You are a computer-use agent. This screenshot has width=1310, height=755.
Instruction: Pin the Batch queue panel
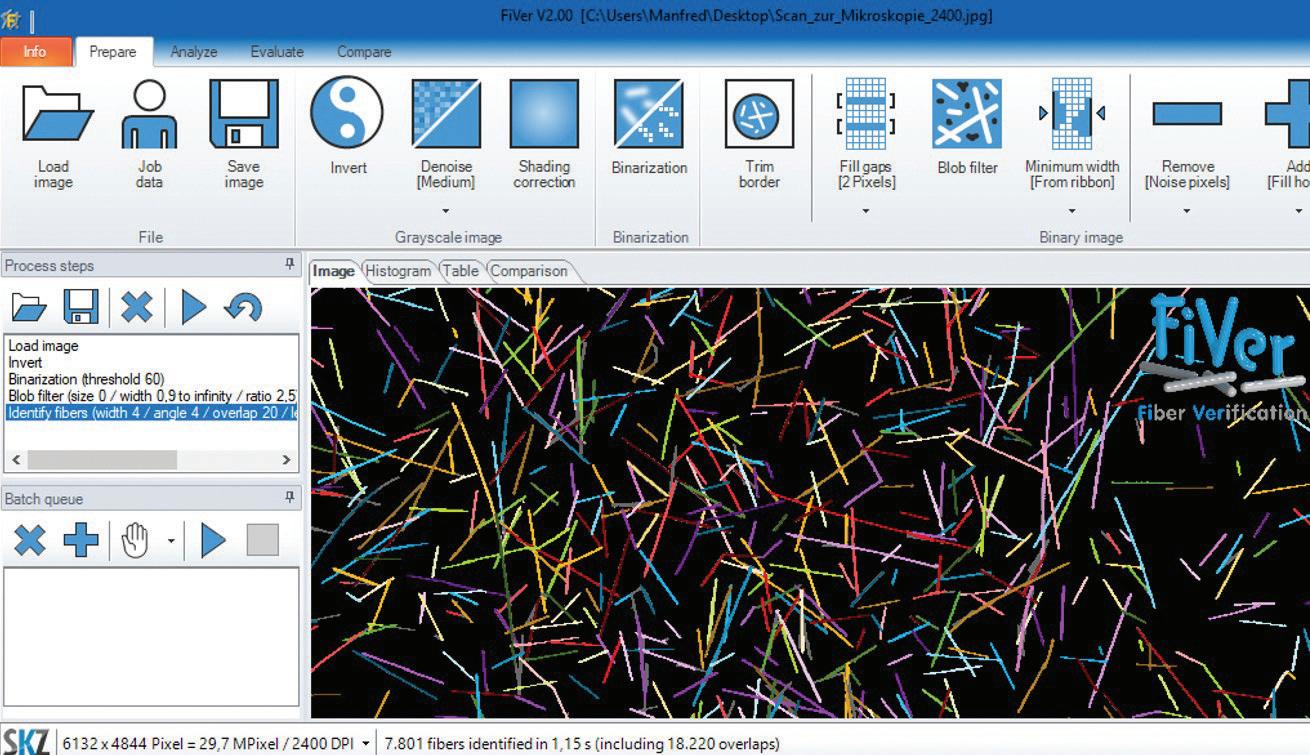[290, 497]
